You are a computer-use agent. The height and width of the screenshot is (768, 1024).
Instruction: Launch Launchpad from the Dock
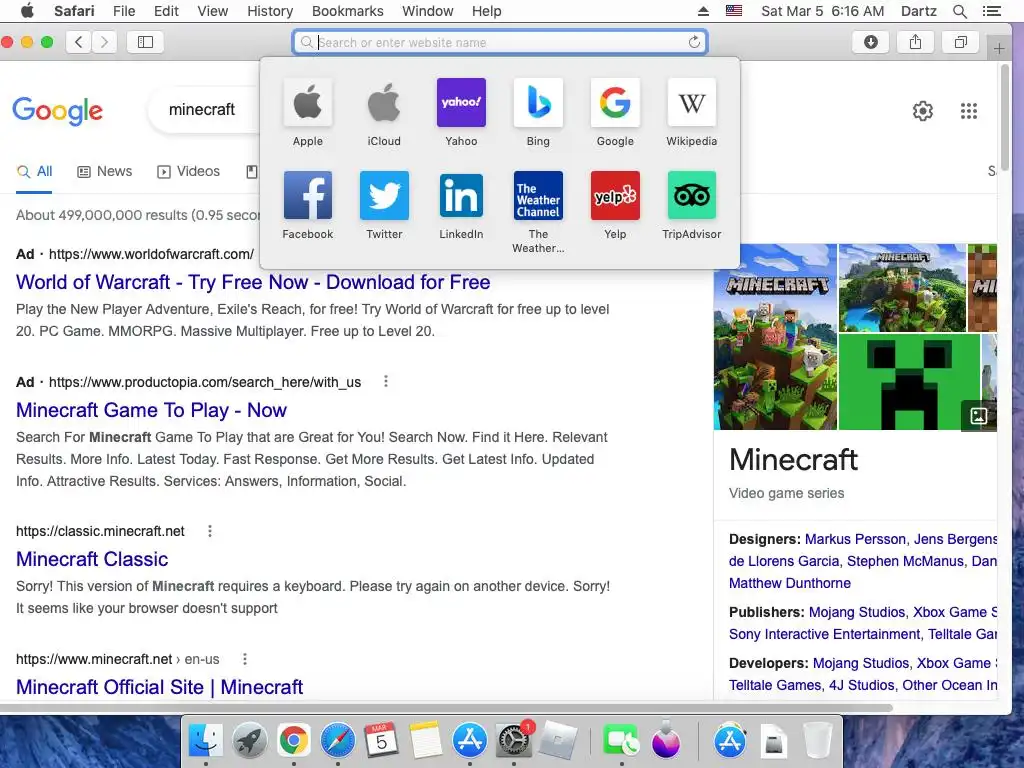pos(249,741)
